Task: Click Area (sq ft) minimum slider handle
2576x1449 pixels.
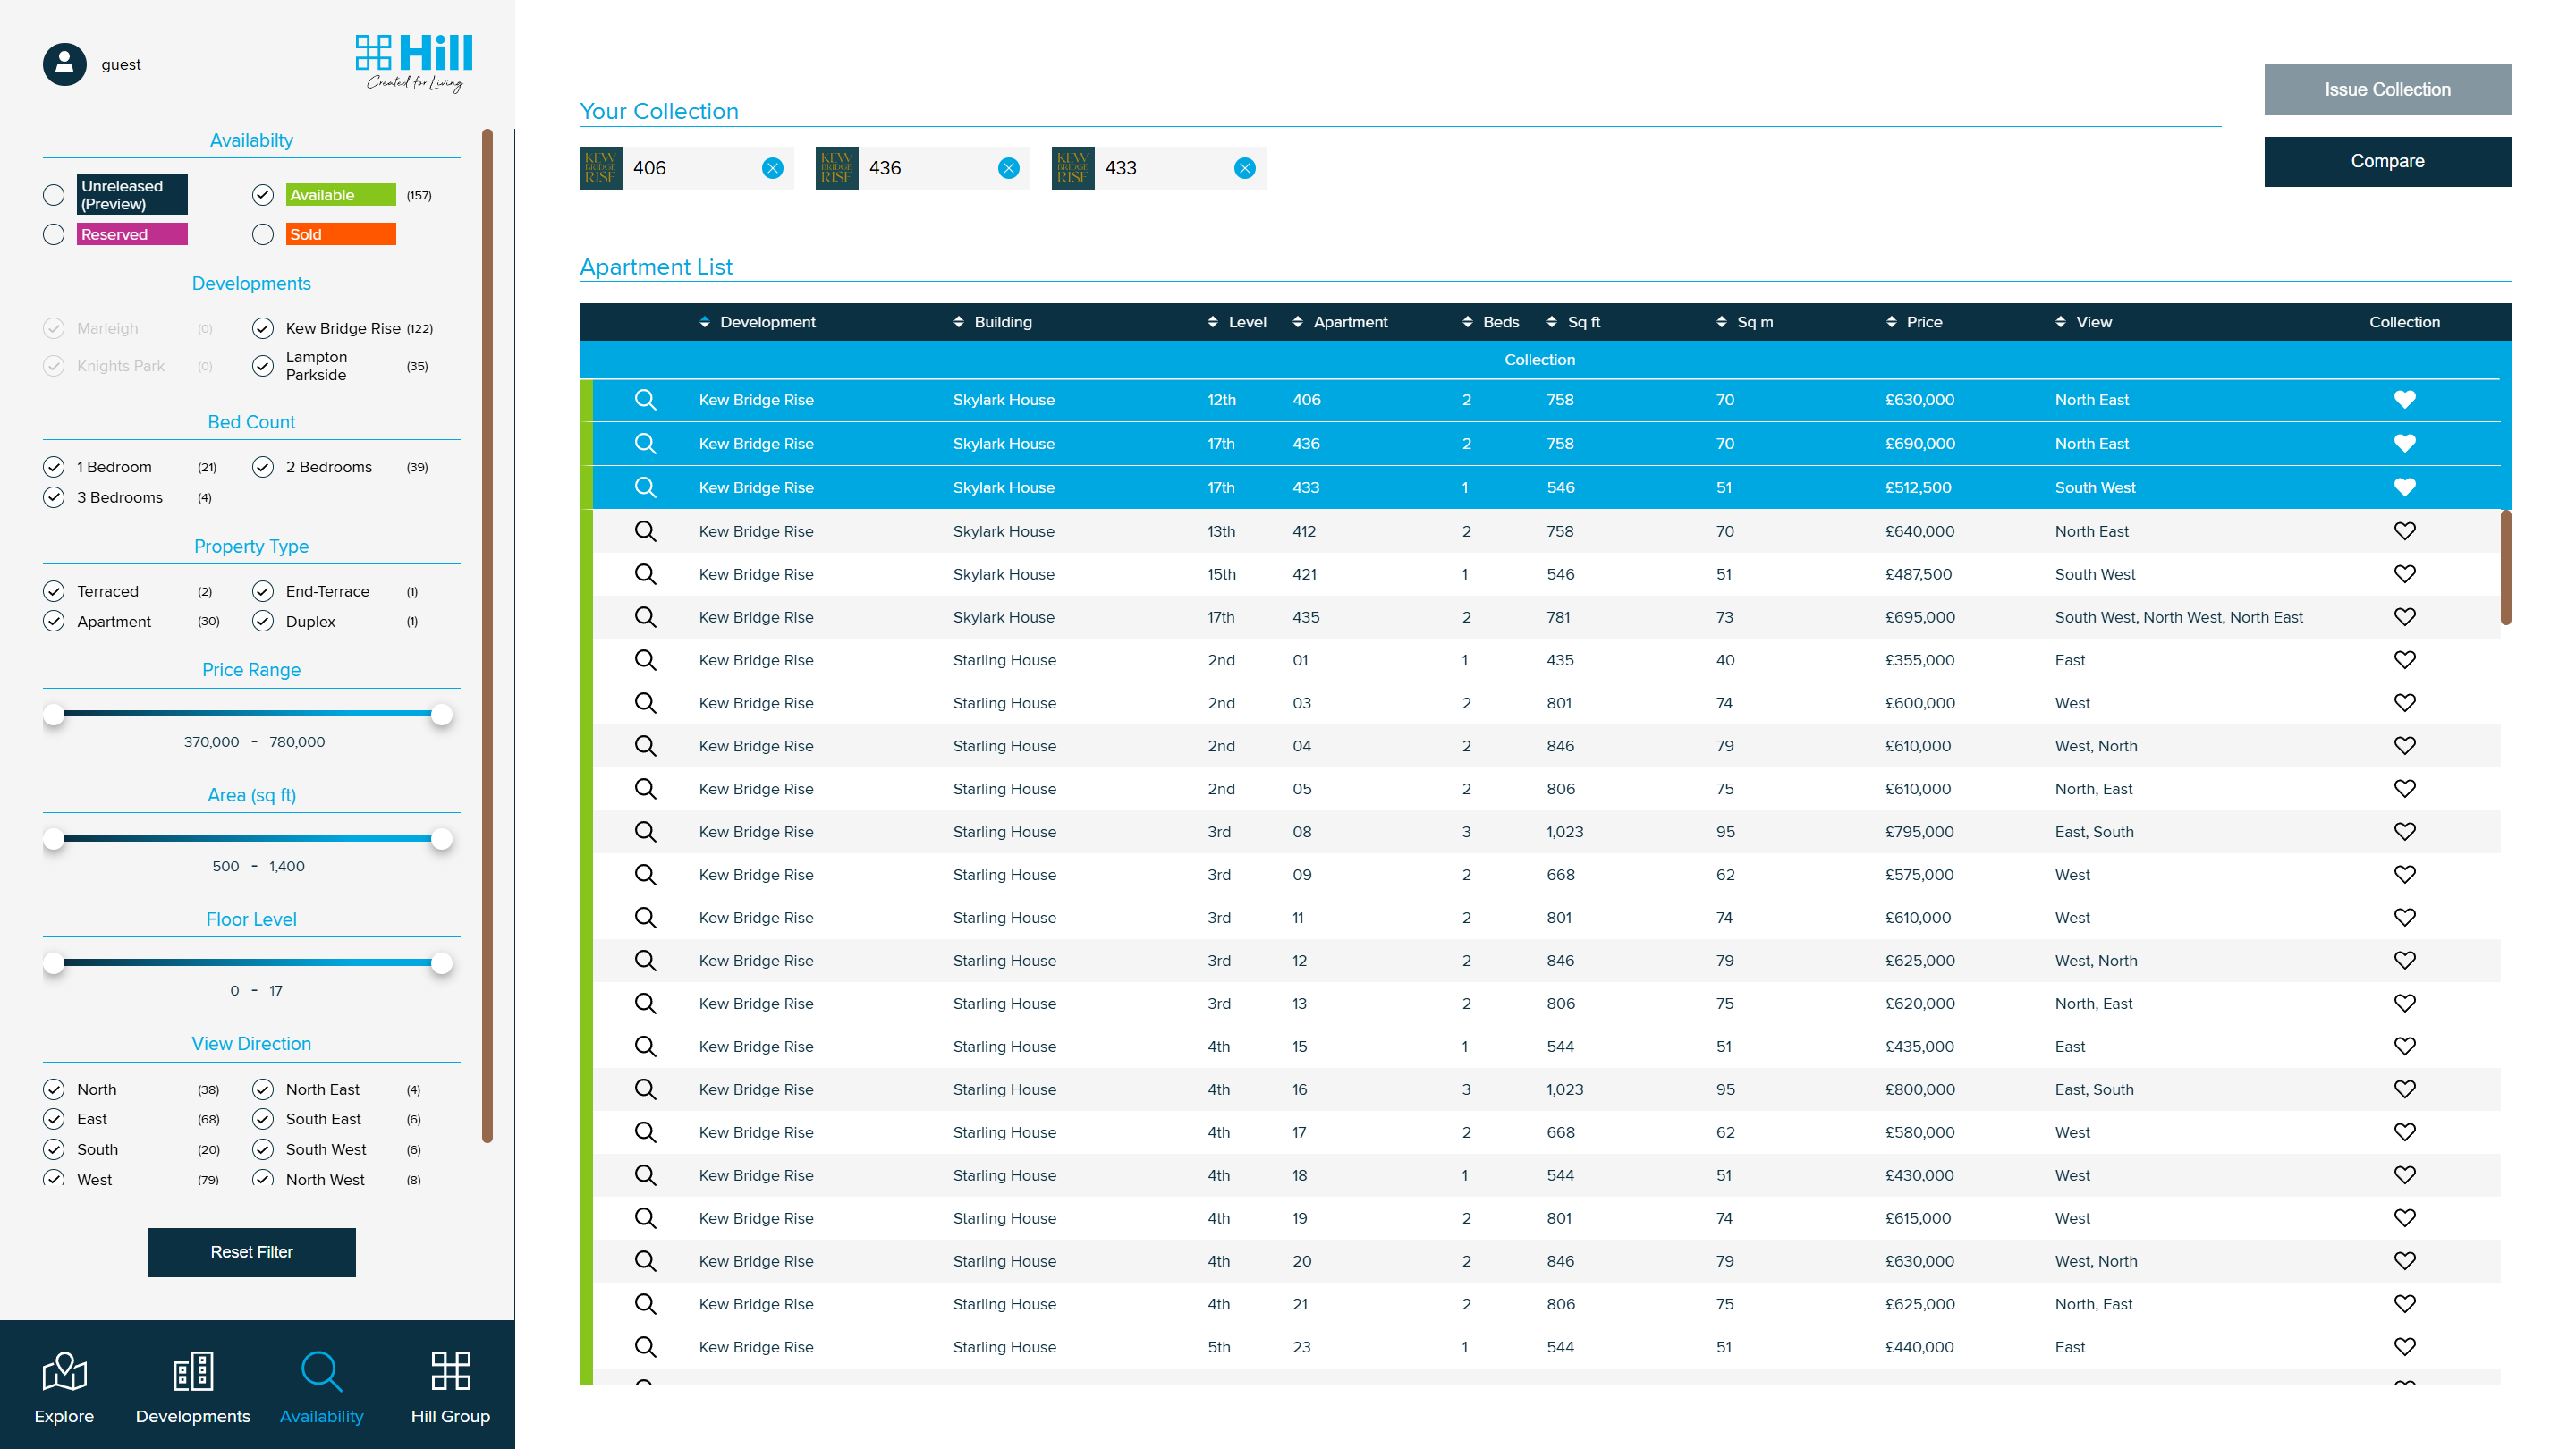Action: tap(54, 838)
